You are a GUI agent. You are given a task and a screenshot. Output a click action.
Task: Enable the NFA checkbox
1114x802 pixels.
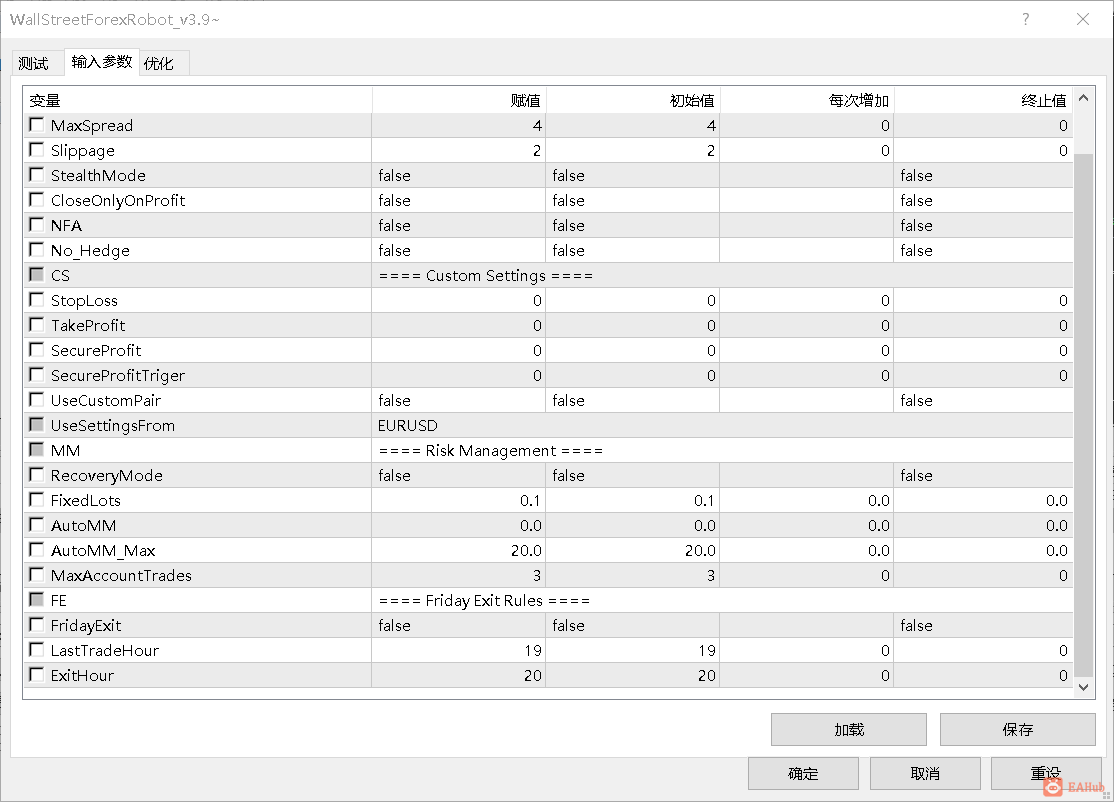pos(36,225)
